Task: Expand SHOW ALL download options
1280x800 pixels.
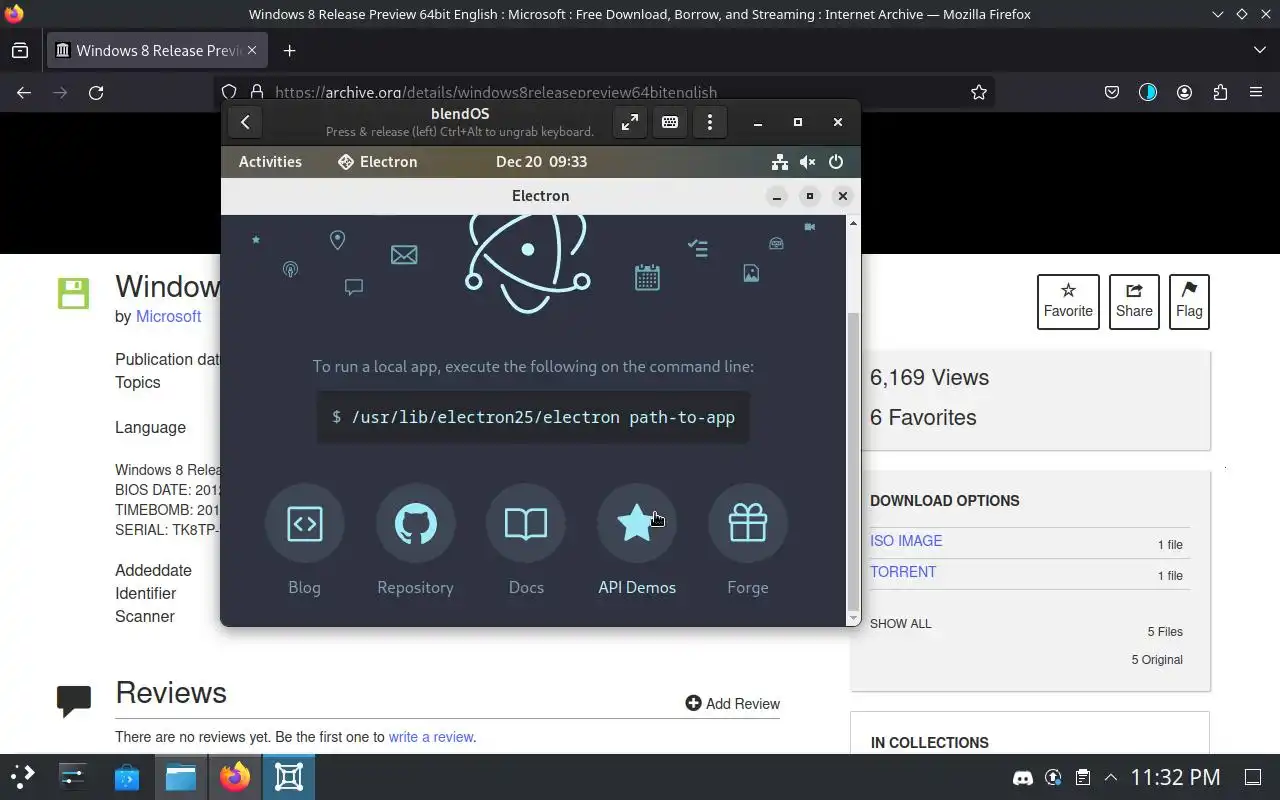Action: [900, 624]
